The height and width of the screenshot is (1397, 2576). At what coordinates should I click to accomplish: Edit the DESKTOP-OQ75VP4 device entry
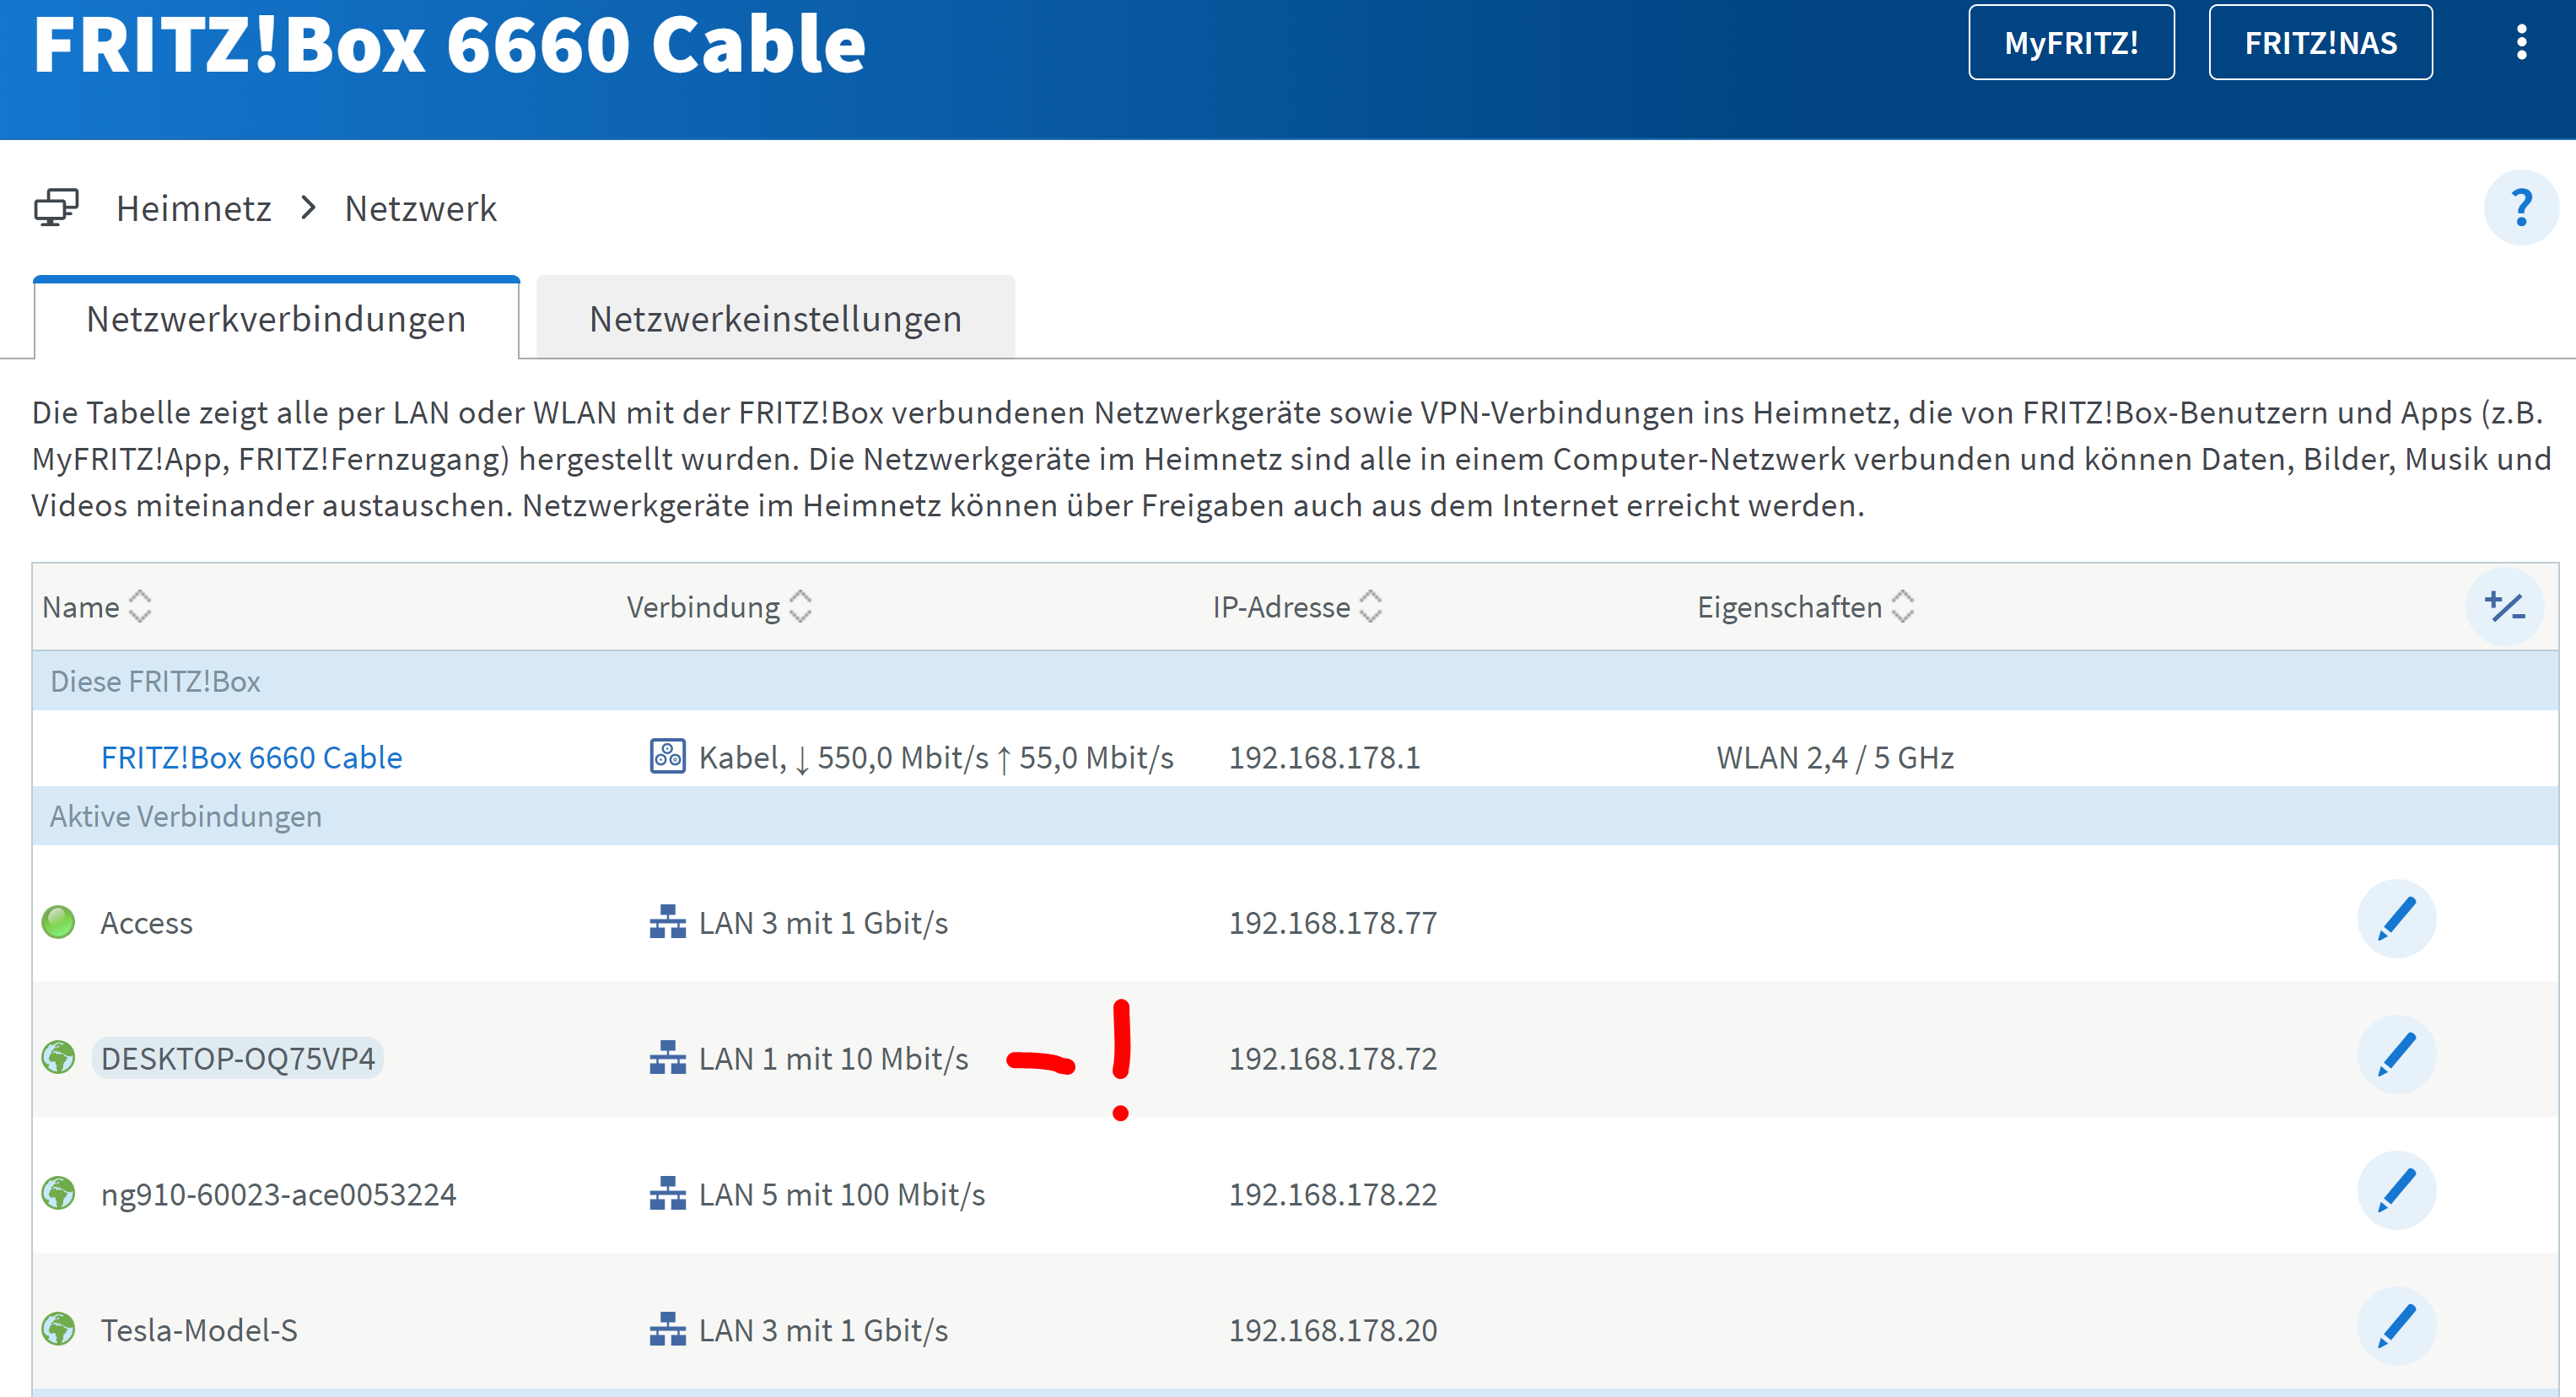[x=2396, y=1055]
